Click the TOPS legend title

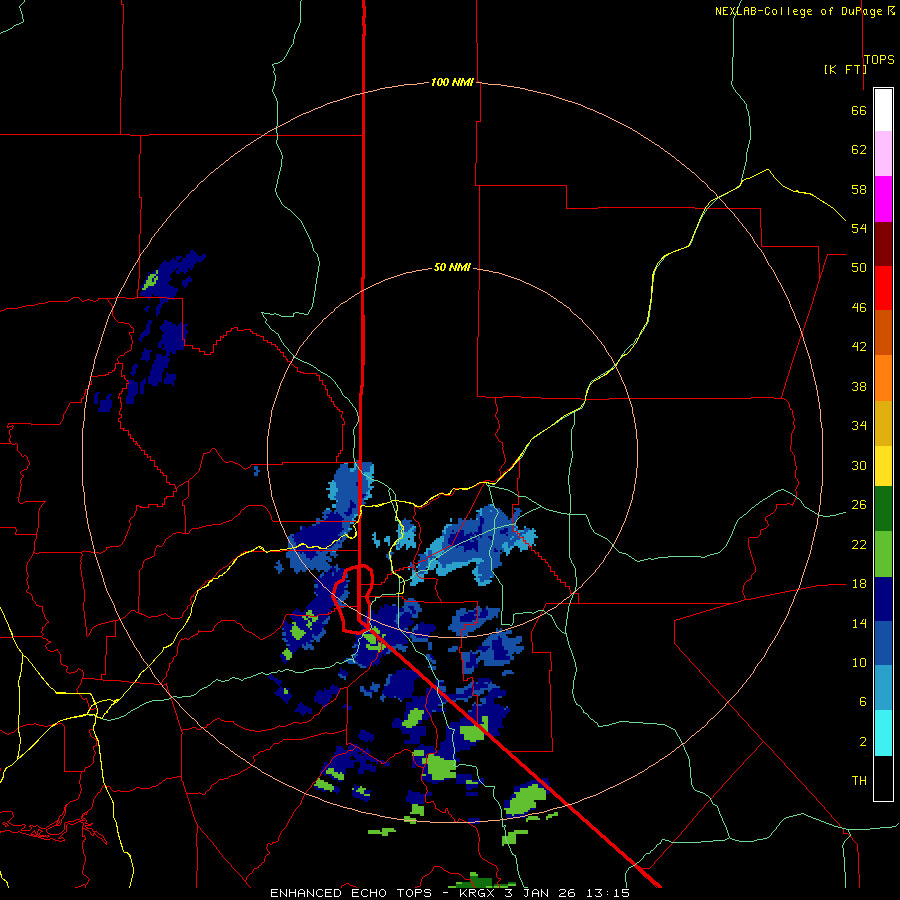click(x=879, y=59)
